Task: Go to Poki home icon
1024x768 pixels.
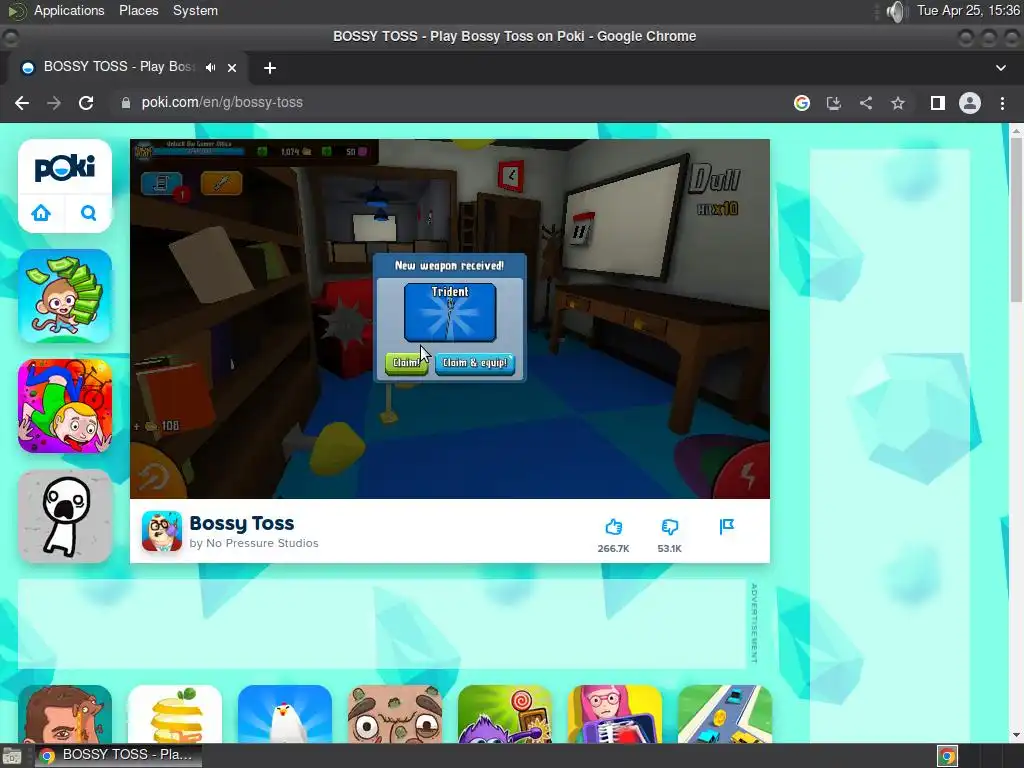Action: (x=41, y=213)
